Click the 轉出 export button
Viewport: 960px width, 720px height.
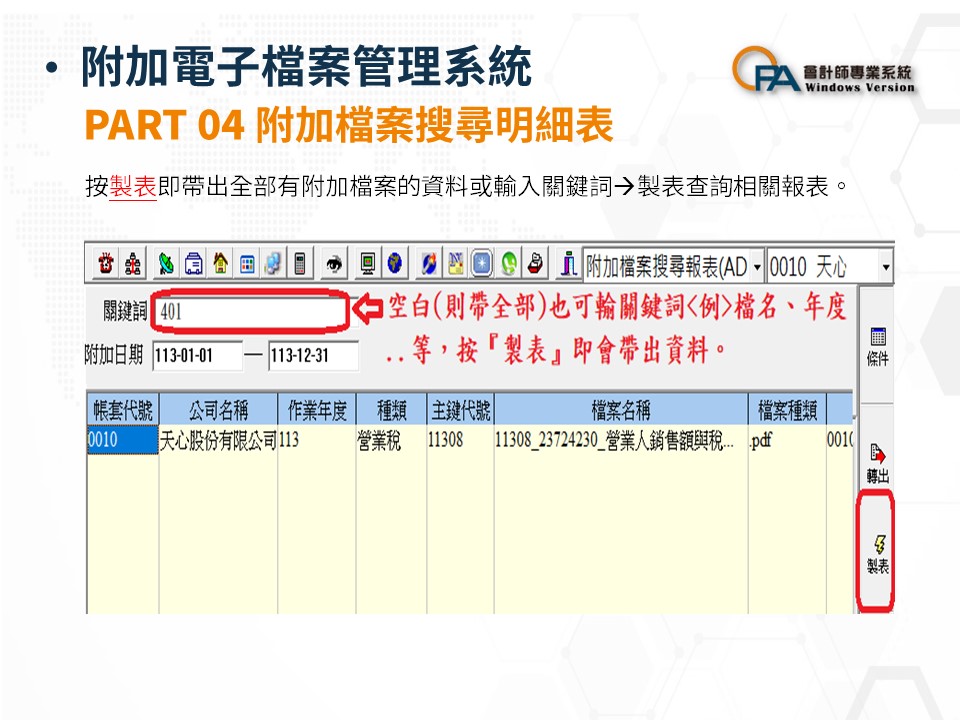[877, 463]
